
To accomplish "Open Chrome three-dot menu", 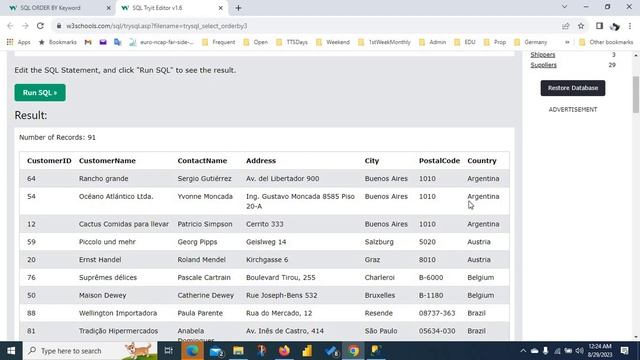I will (x=630, y=26).
